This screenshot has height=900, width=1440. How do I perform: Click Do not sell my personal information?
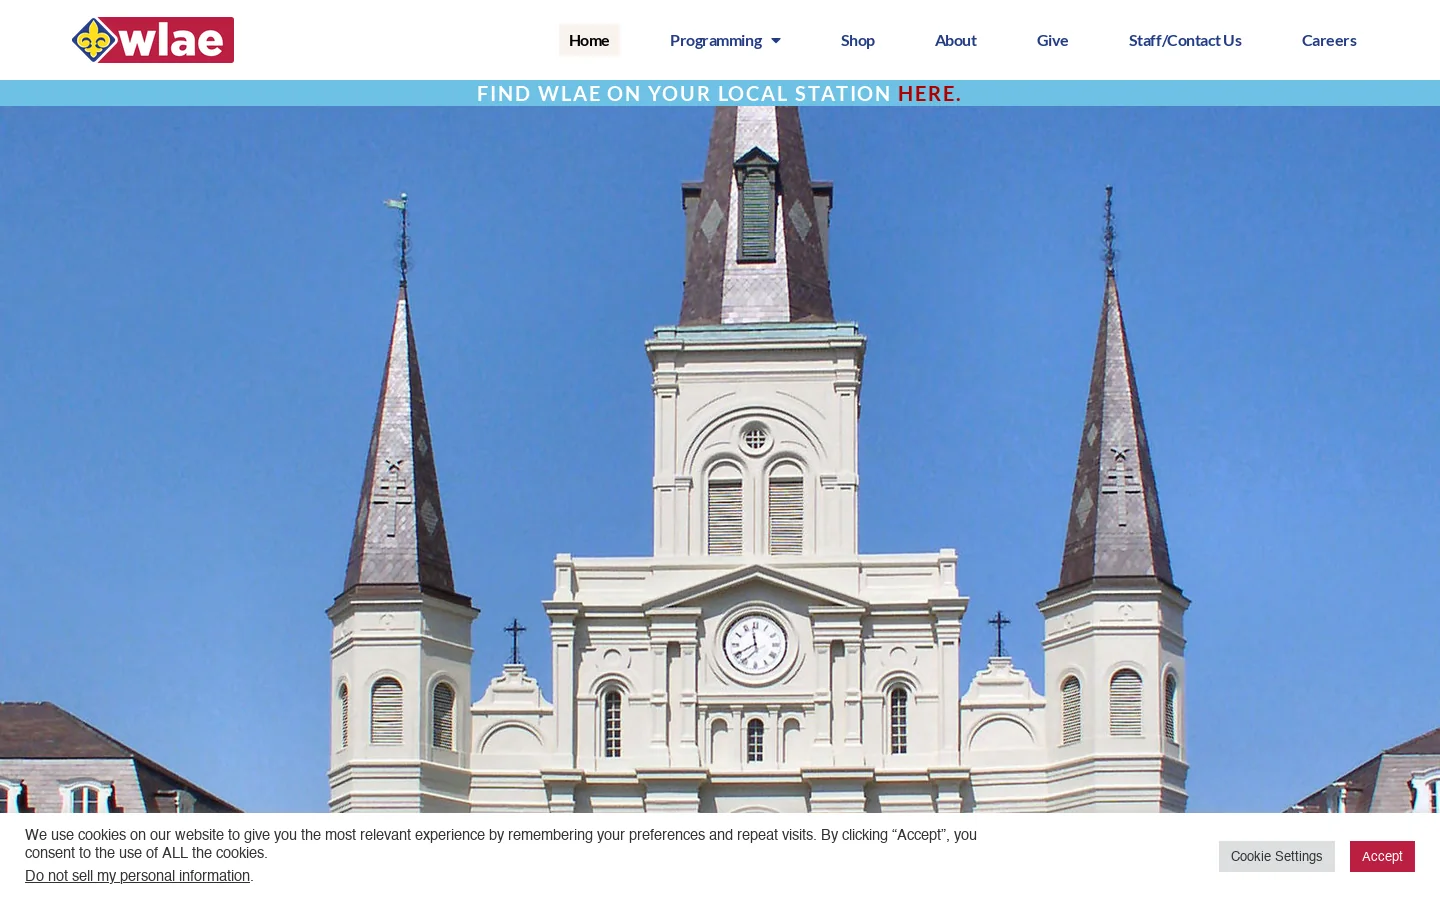coord(138,876)
